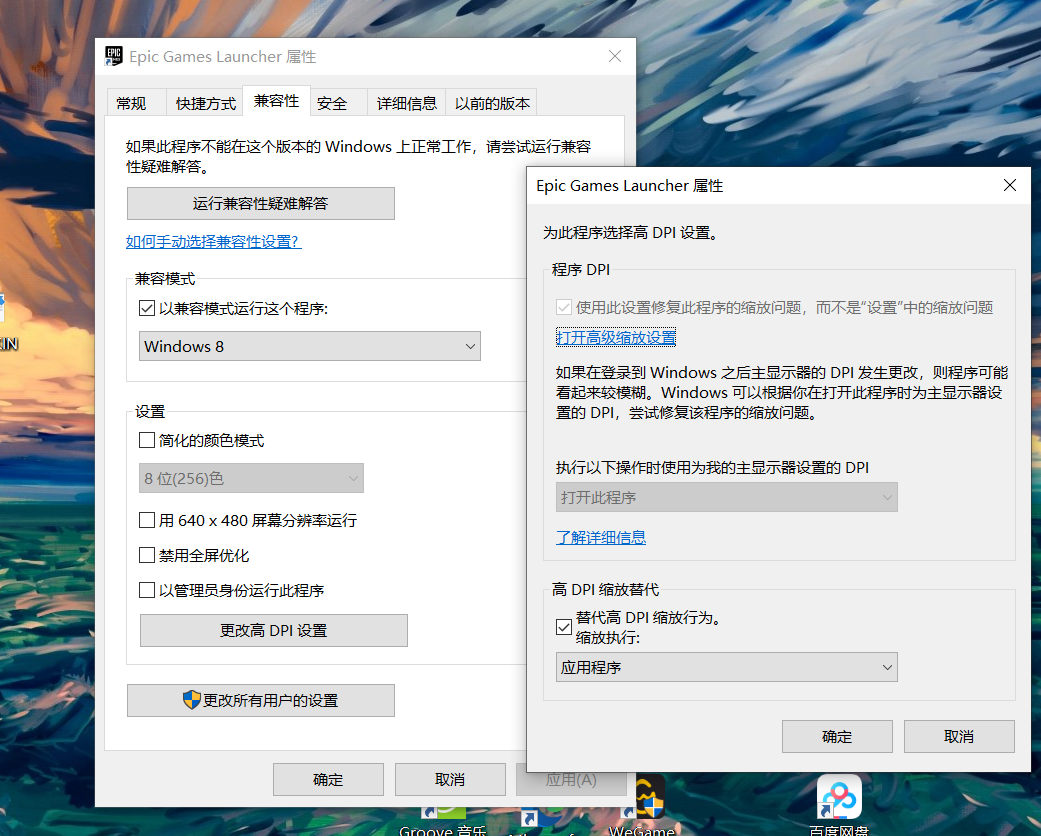The width and height of the screenshot is (1041, 836).
Task: Click 更改高 DPI 设置 button
Action: [x=274, y=630]
